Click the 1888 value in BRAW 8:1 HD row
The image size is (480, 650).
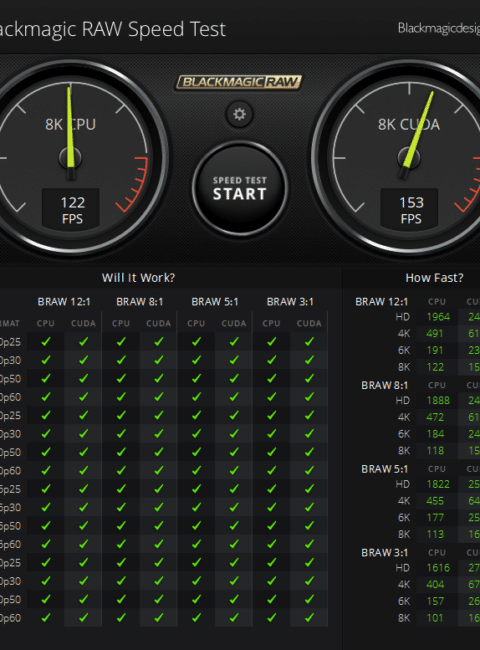(x=438, y=400)
